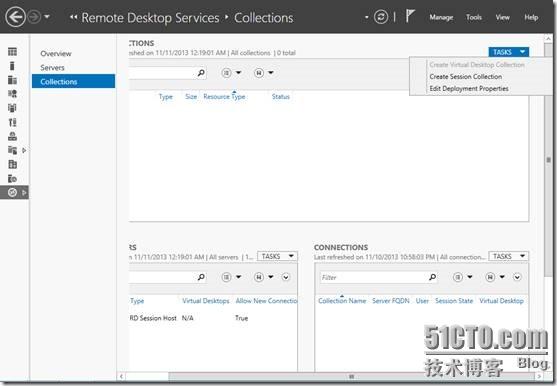This screenshot has height=386, width=557.
Task: Go back with the back arrow button
Action: (x=15, y=17)
